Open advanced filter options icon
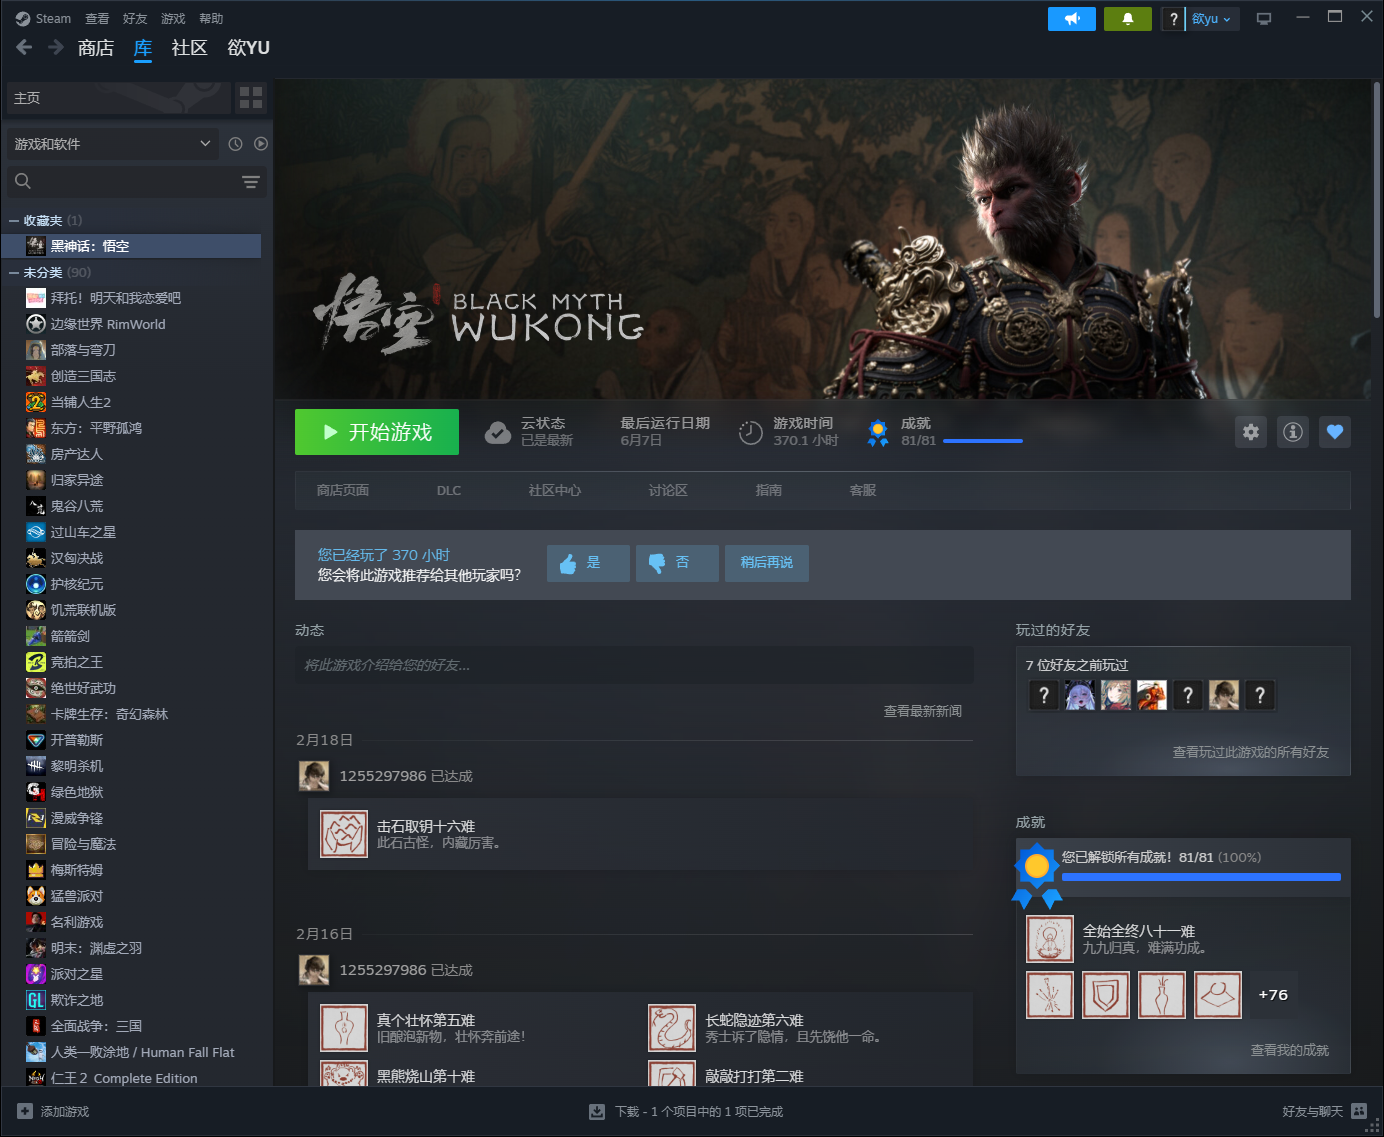Image resolution: width=1384 pixels, height=1137 pixels. [251, 181]
